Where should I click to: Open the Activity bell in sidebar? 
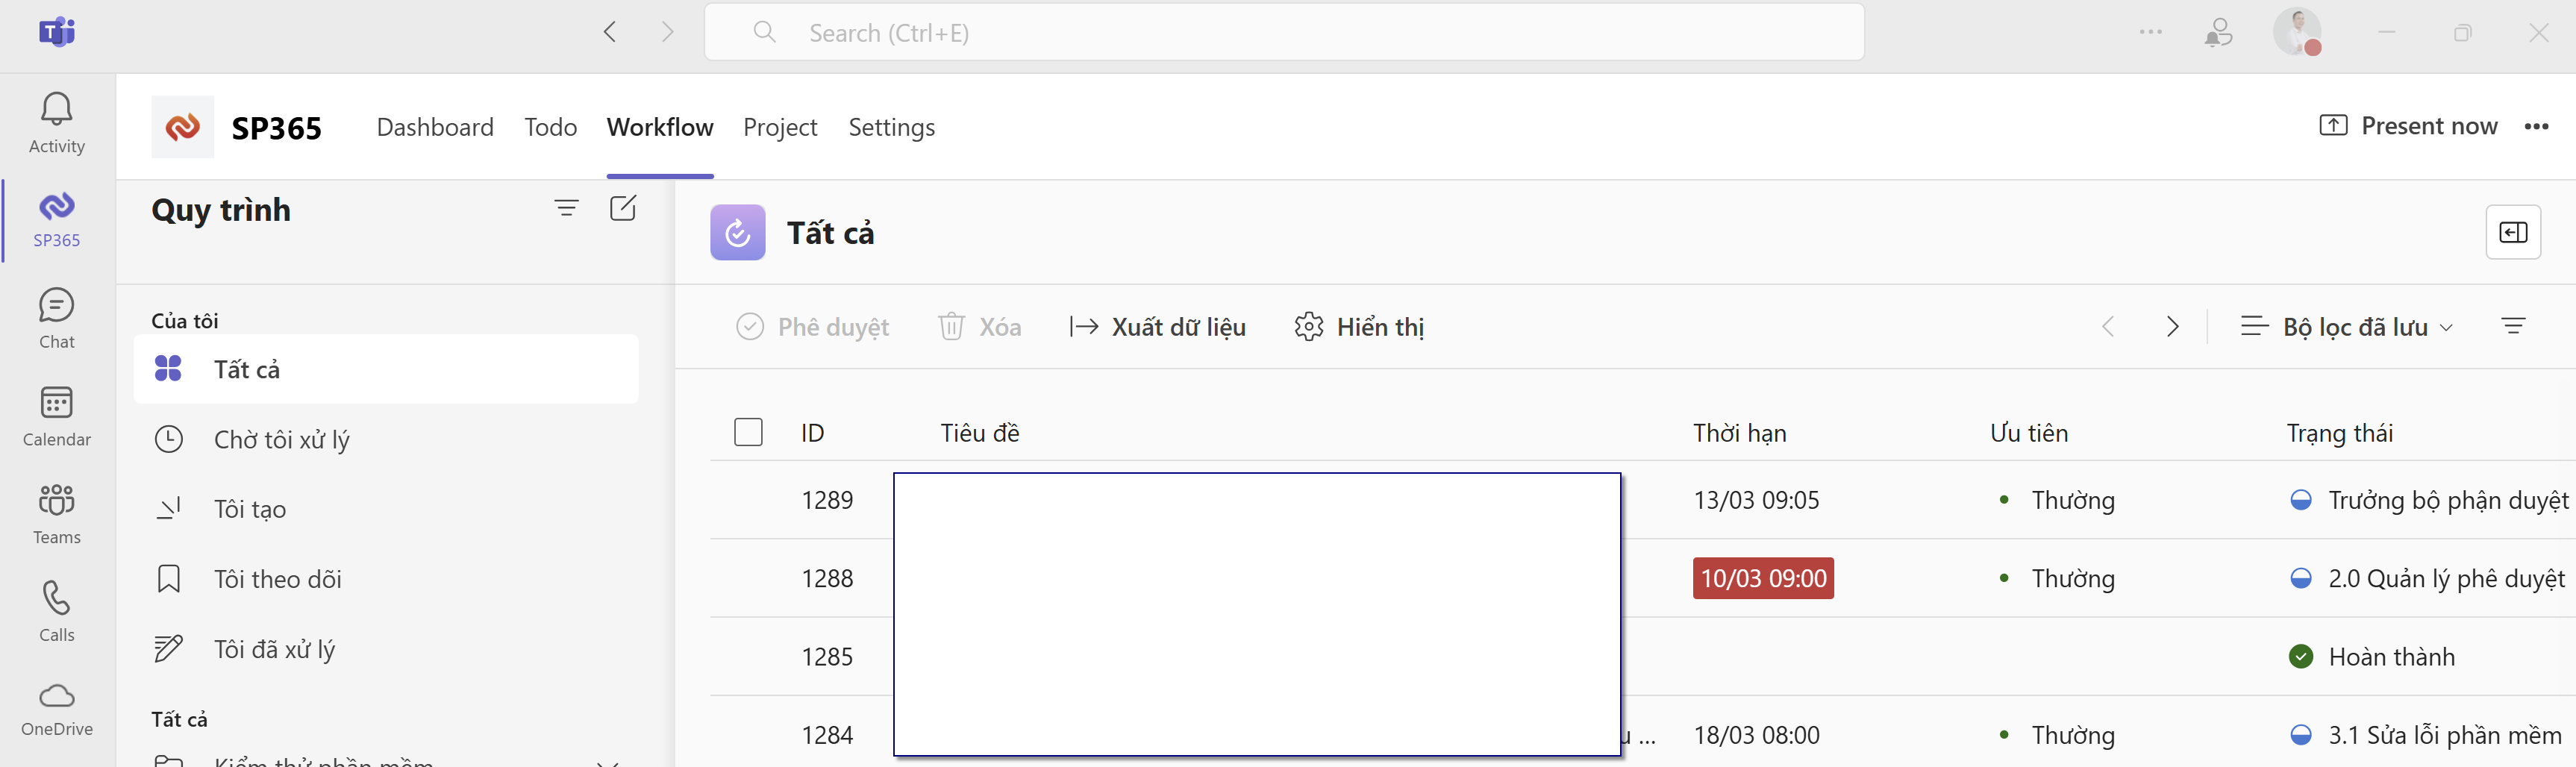pos(57,122)
